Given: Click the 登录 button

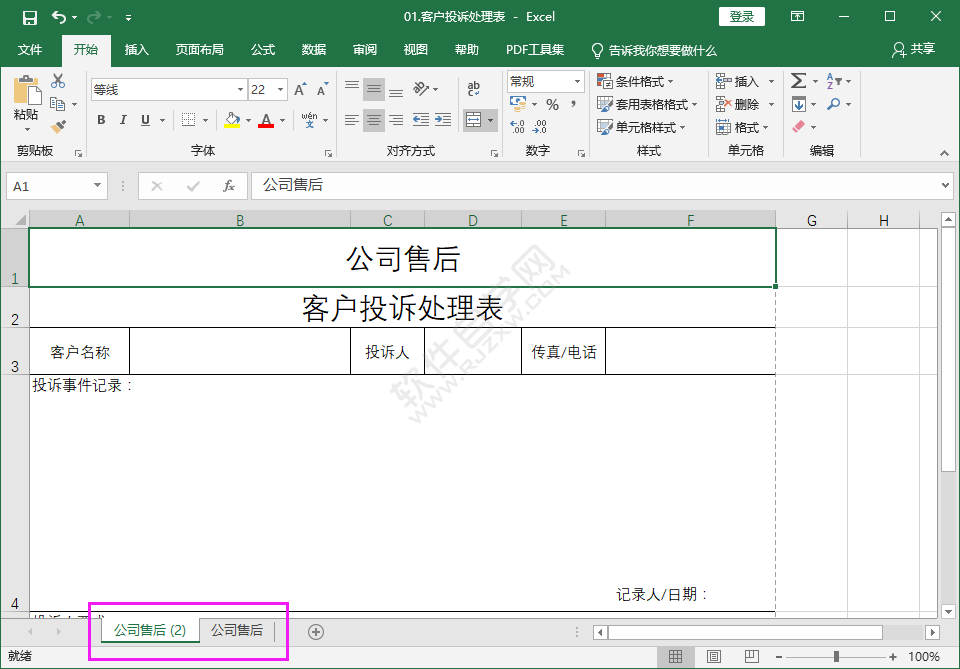Looking at the screenshot, I should click(x=741, y=16).
